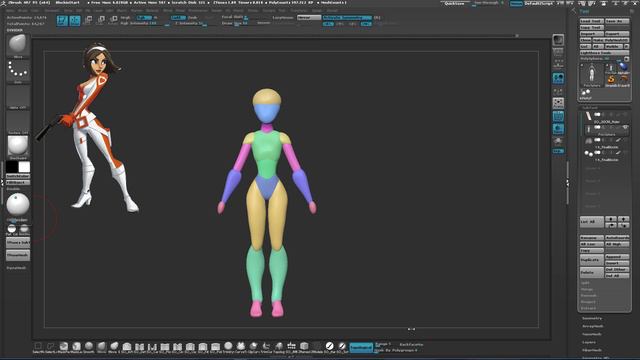640x360 pixels.
Task: Open the Texture Off selector
Action: tap(18, 122)
